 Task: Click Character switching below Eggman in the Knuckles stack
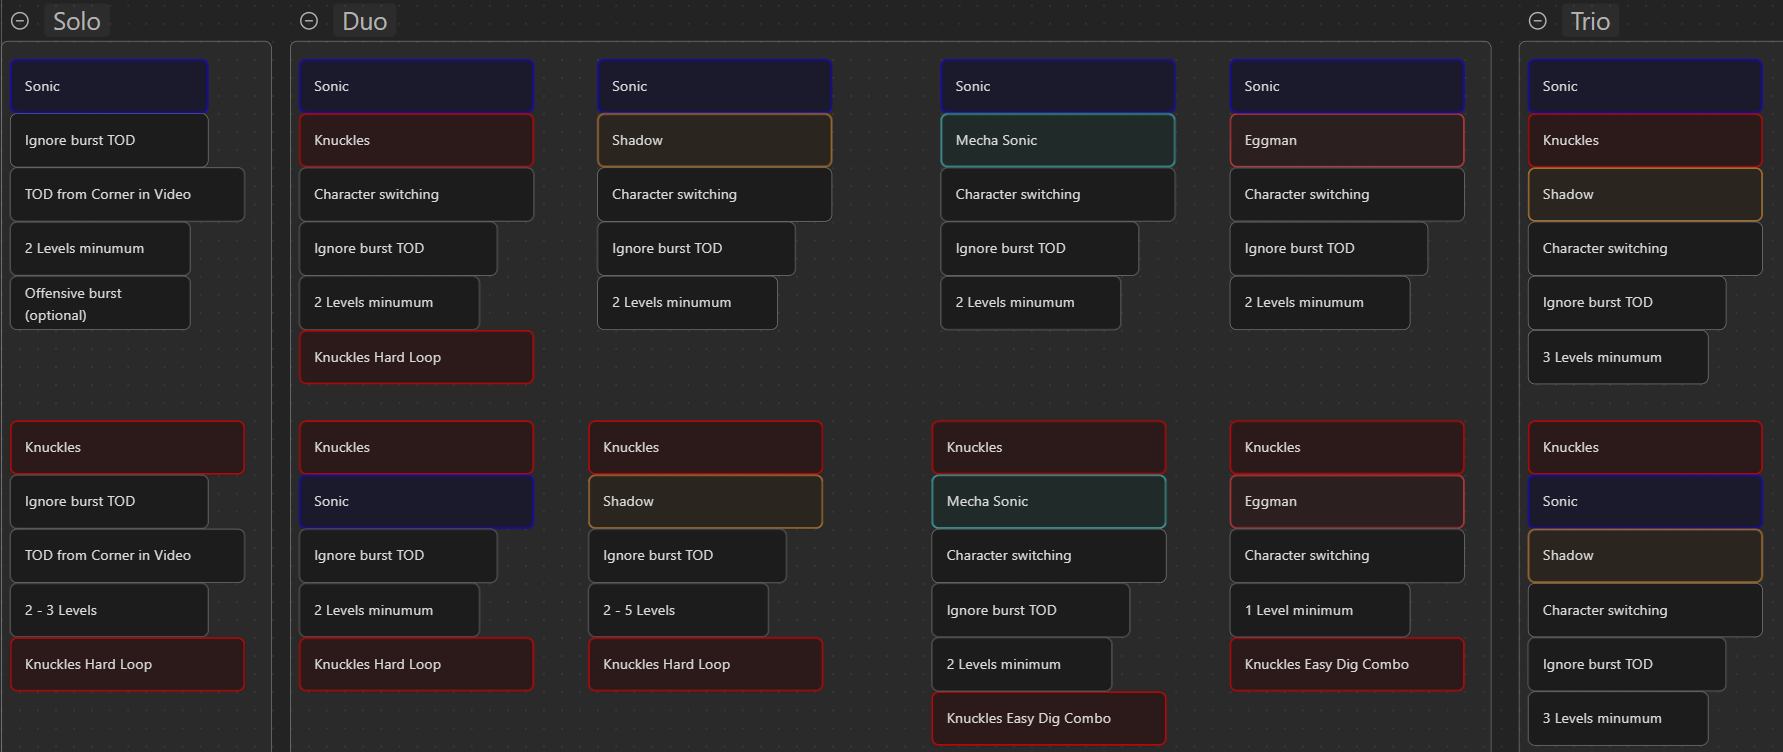pyautogui.click(x=1347, y=555)
